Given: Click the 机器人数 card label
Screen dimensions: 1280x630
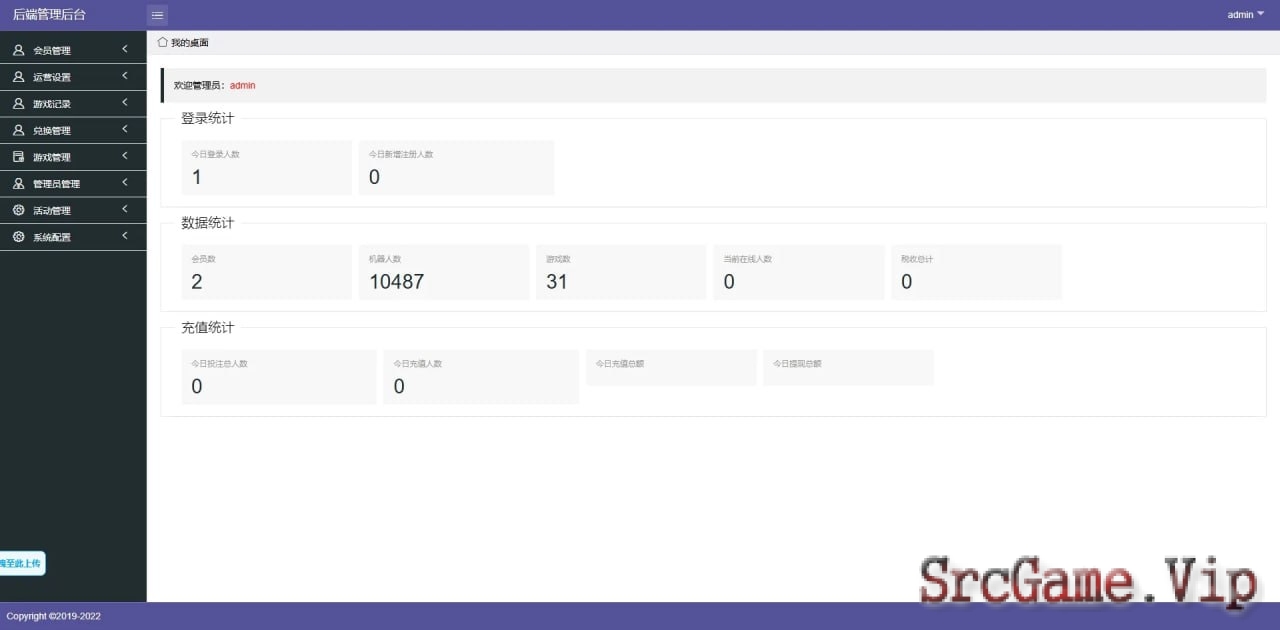Looking at the screenshot, I should (385, 258).
